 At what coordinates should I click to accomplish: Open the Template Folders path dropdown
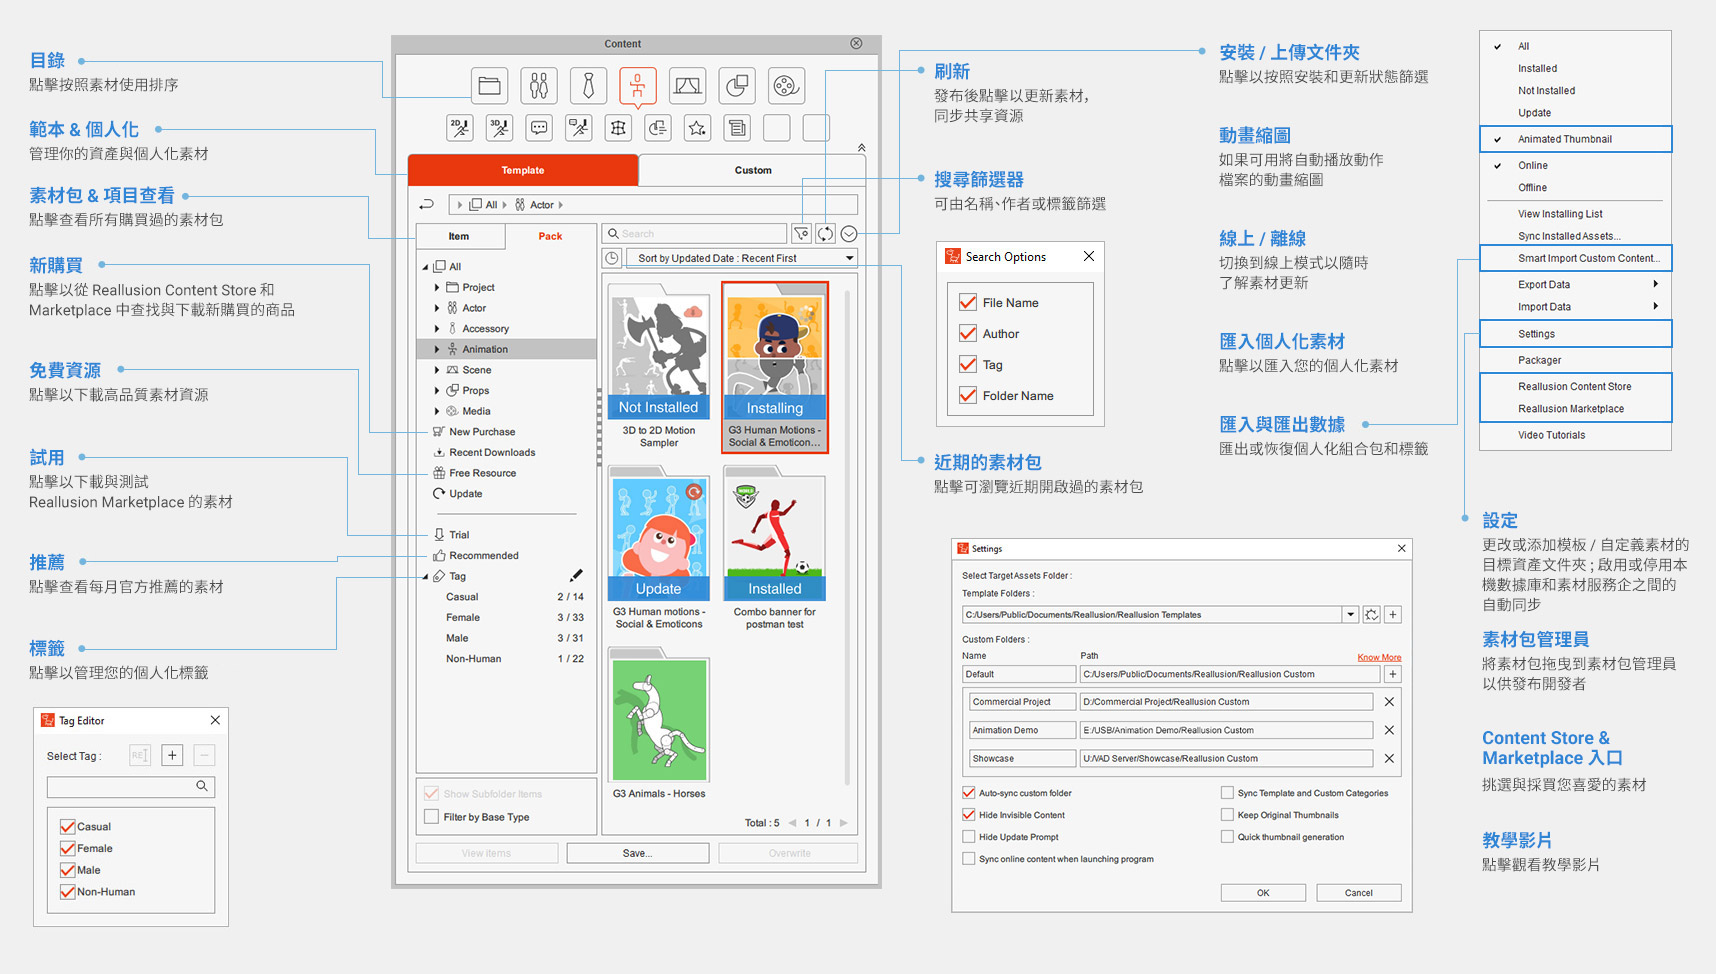point(1350,615)
